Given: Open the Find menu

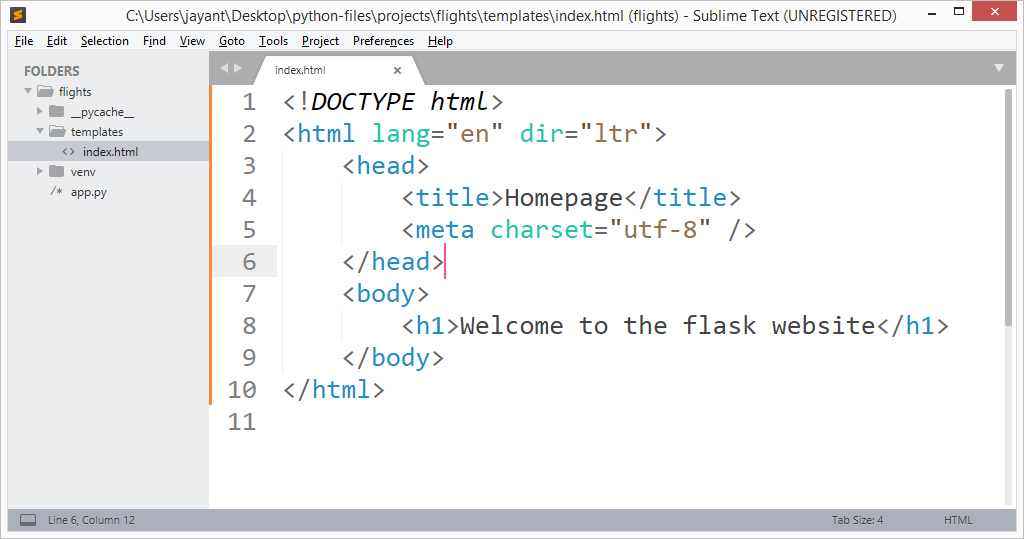Looking at the screenshot, I should coord(154,41).
